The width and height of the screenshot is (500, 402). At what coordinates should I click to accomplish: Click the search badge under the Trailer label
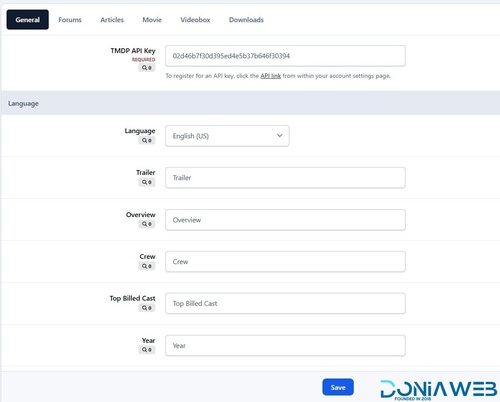pyautogui.click(x=147, y=182)
